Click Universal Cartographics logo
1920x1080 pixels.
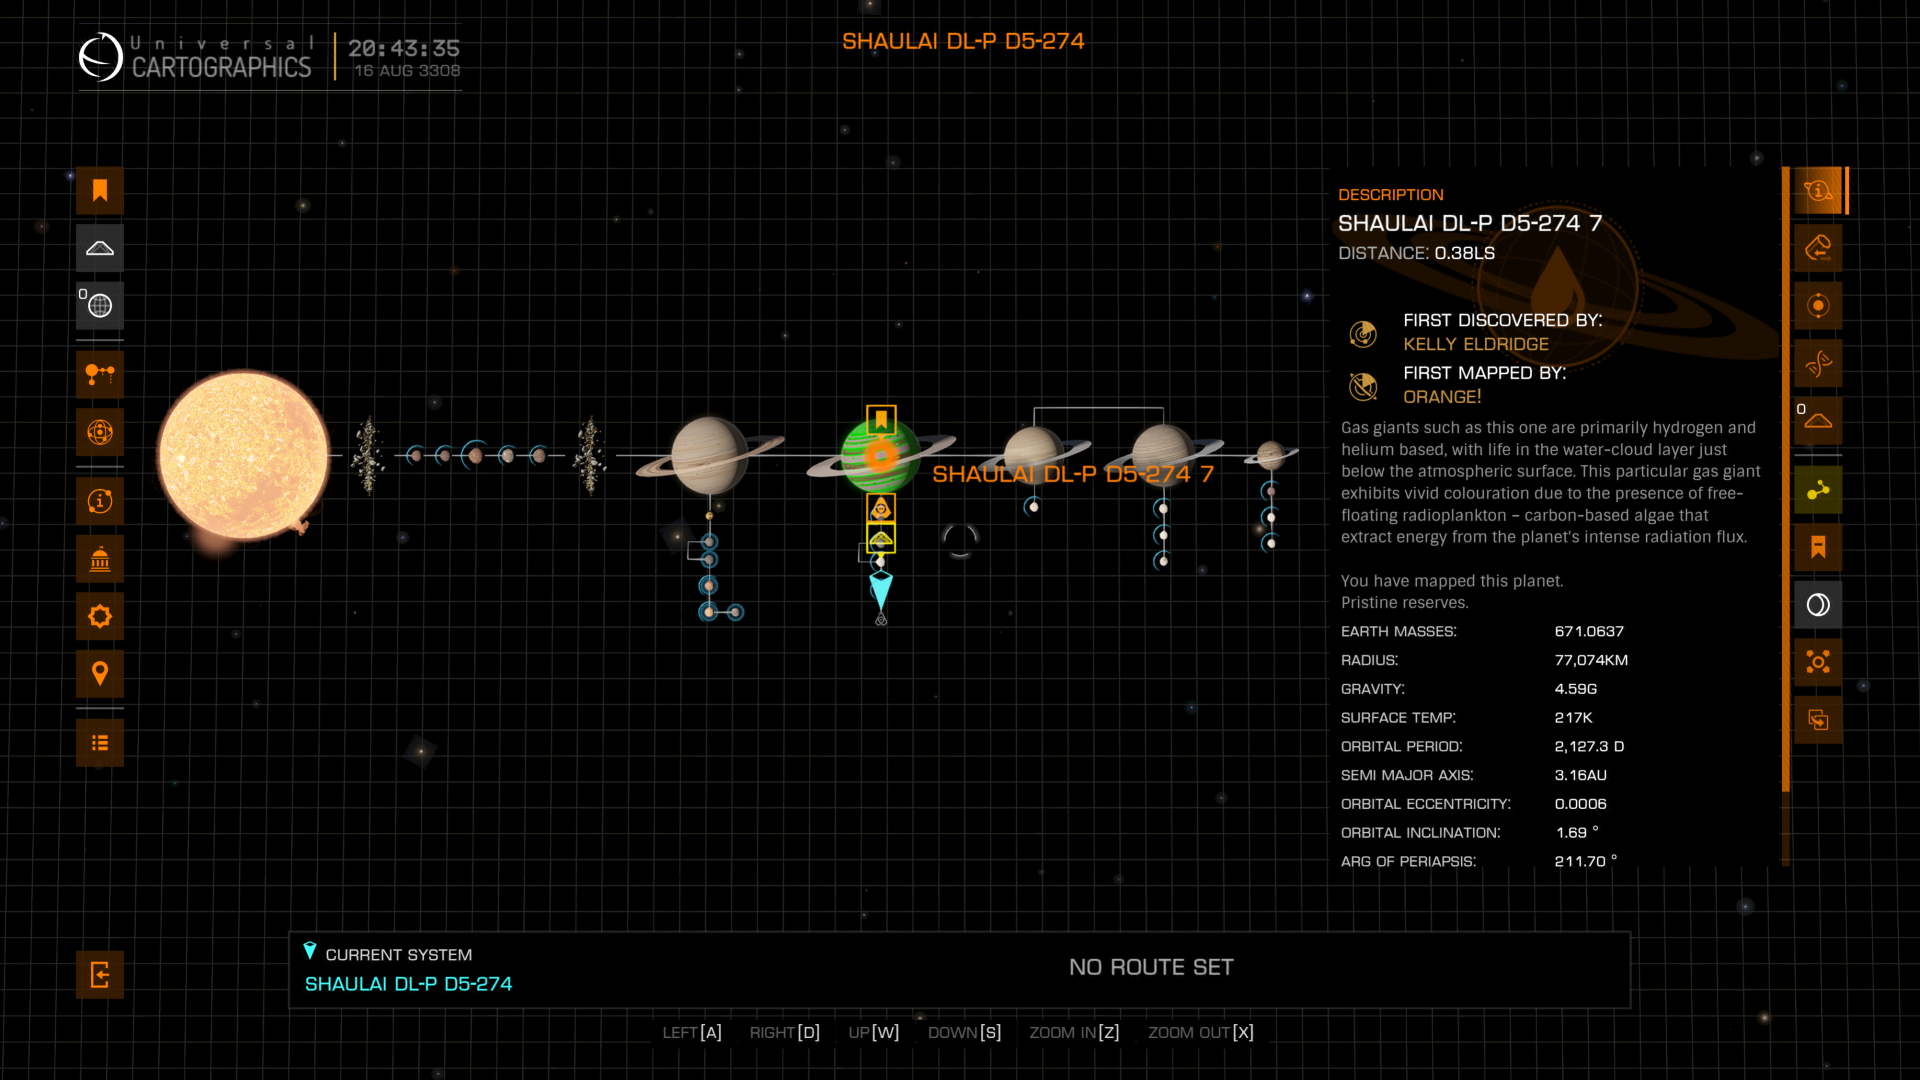[x=196, y=57]
